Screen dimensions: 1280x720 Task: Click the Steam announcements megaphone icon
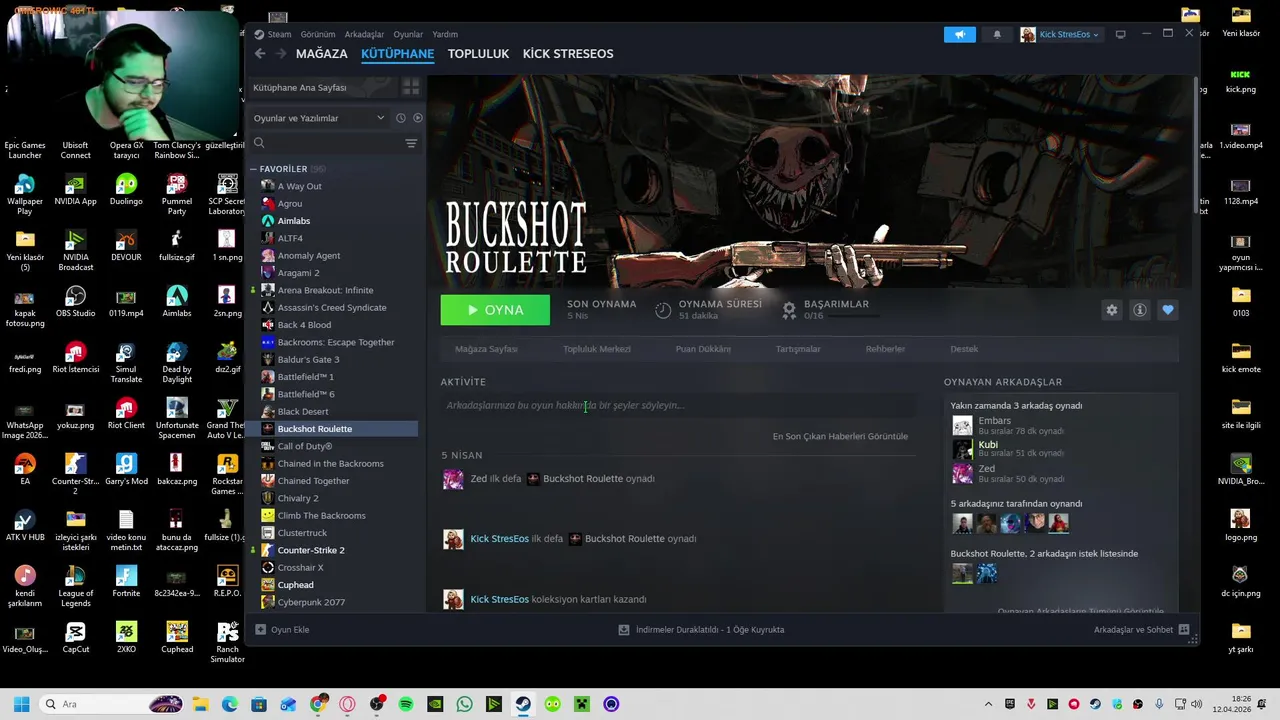[959, 34]
